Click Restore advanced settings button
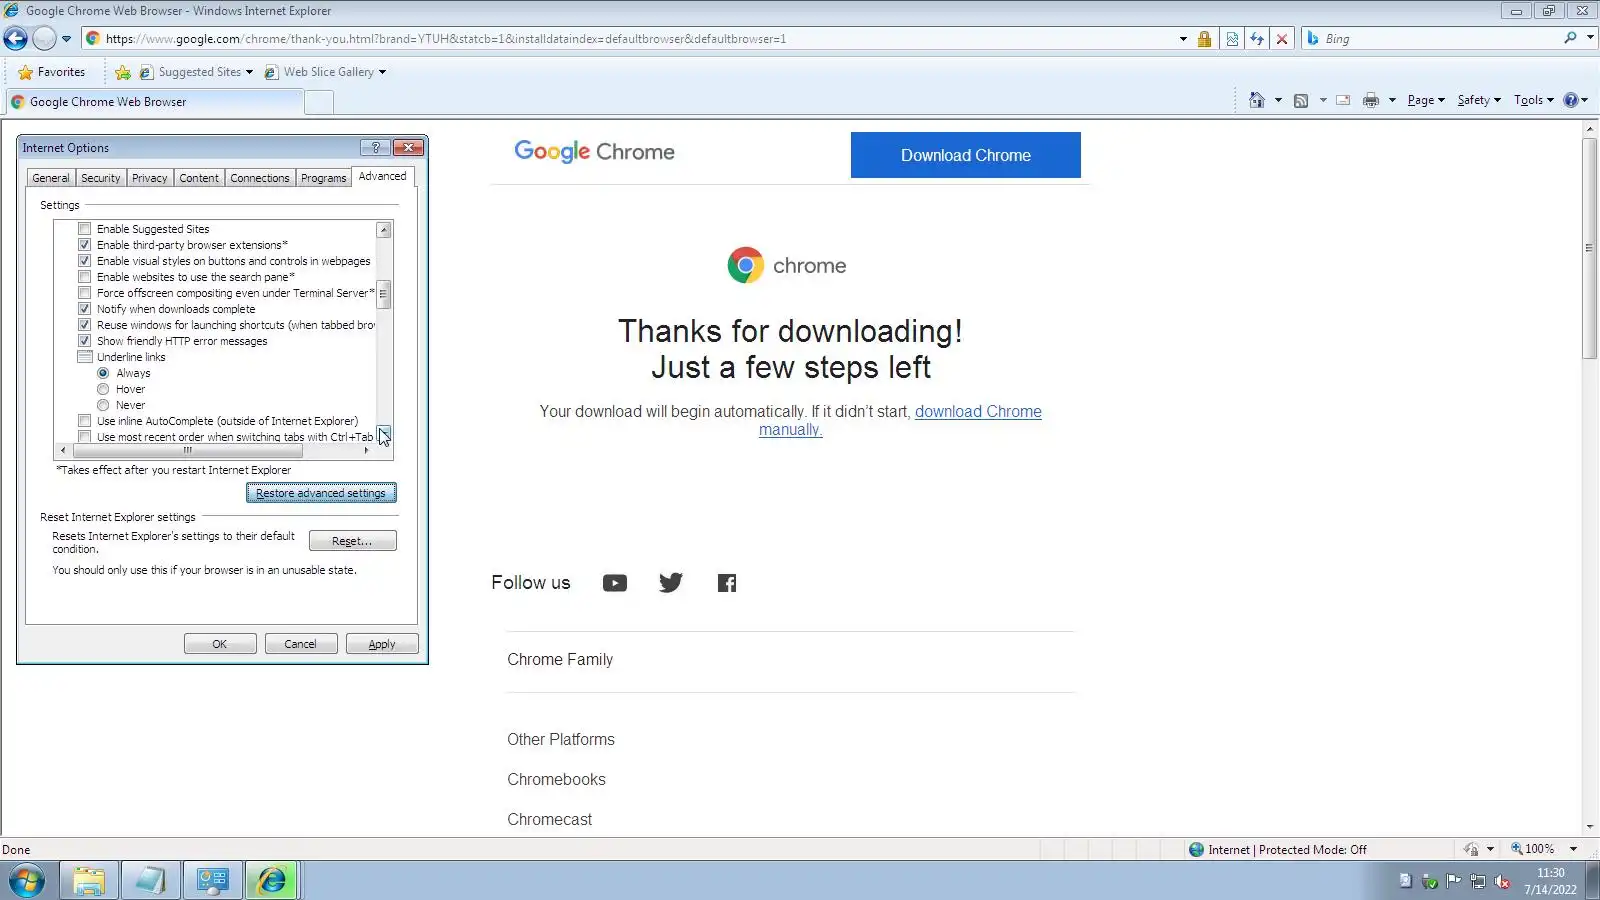 point(321,493)
